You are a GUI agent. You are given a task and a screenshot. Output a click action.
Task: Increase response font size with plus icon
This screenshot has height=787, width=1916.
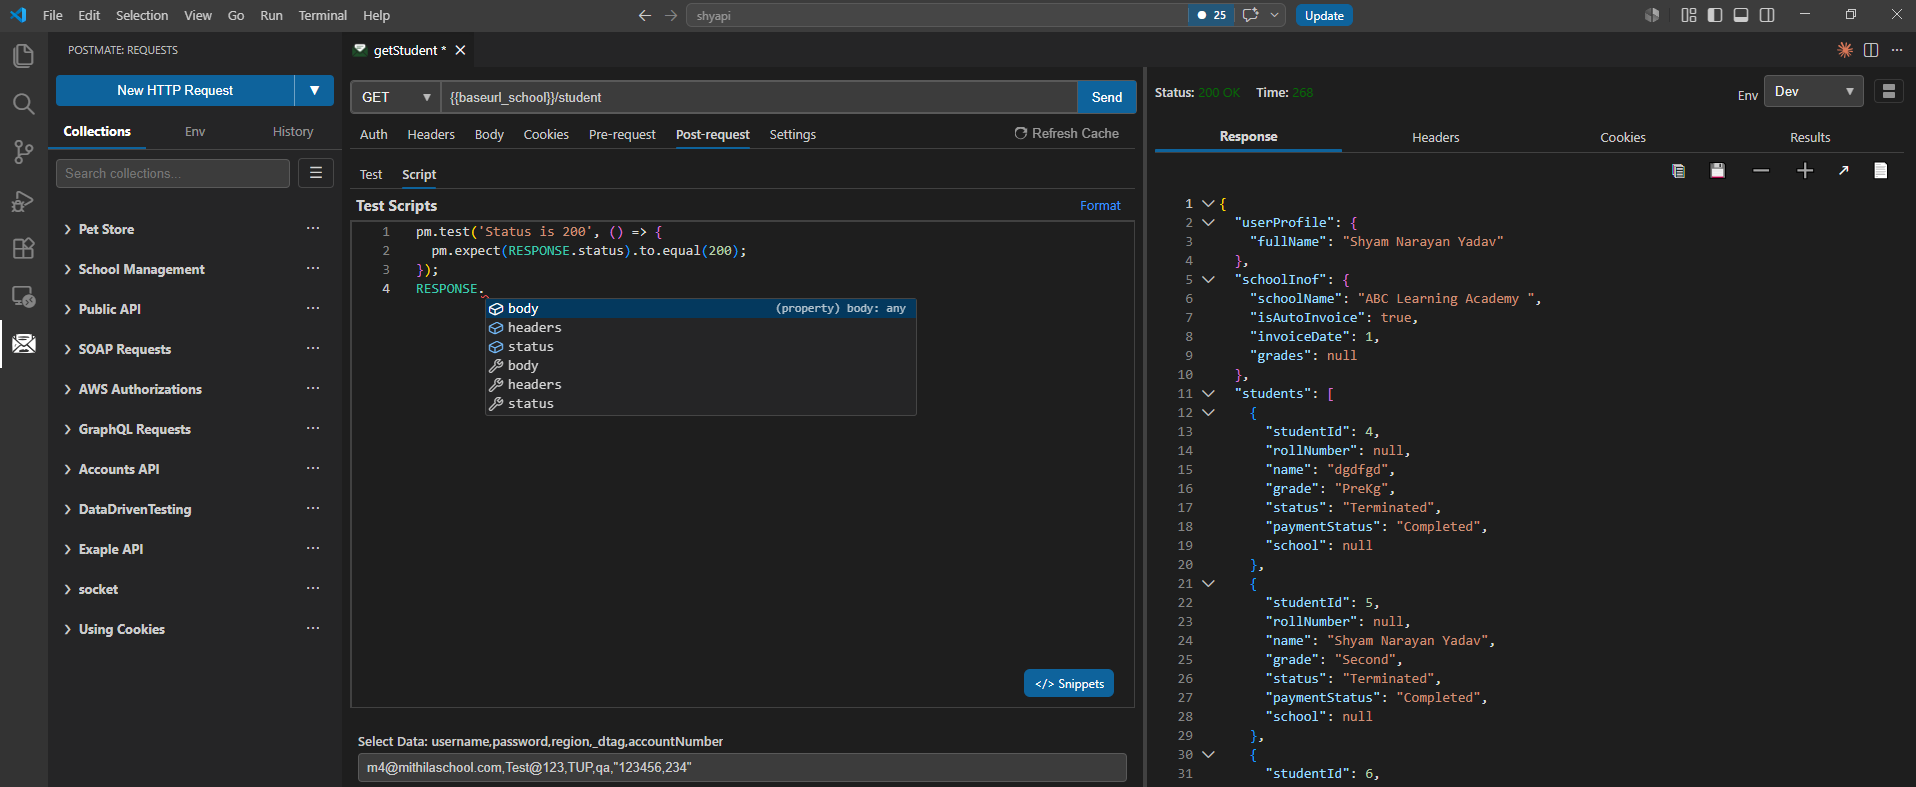coord(1805,171)
